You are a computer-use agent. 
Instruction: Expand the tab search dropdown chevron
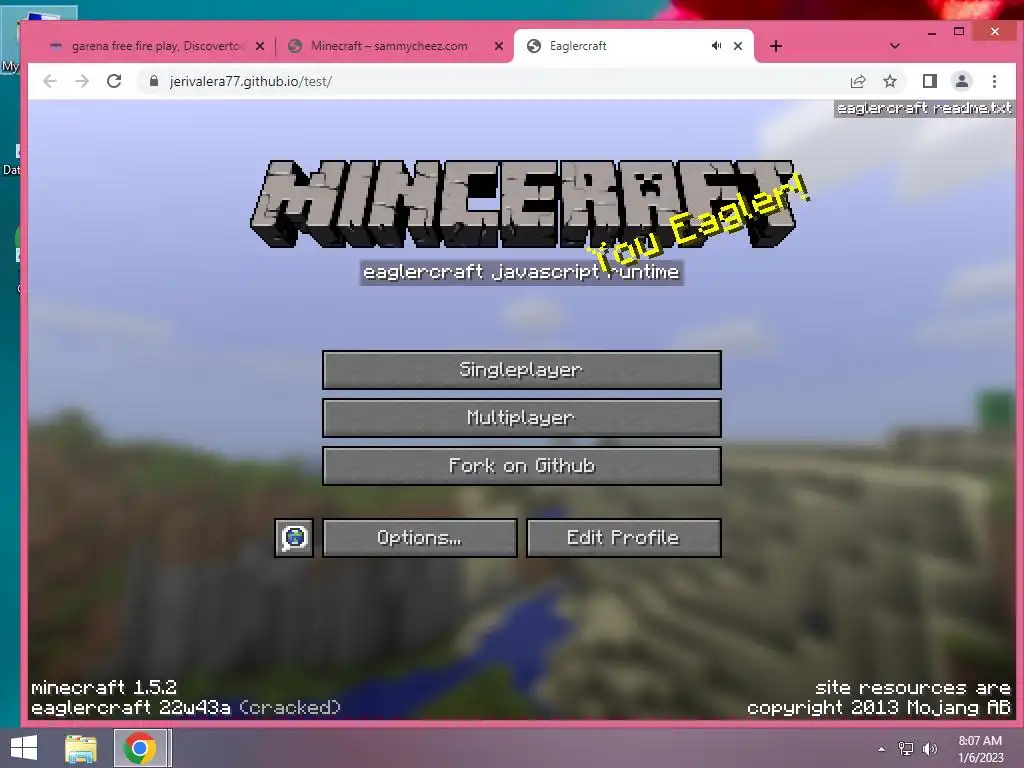[895, 46]
